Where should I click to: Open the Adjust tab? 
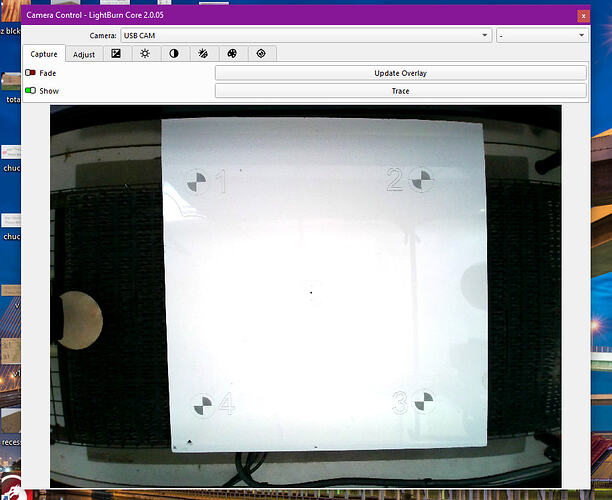84,54
